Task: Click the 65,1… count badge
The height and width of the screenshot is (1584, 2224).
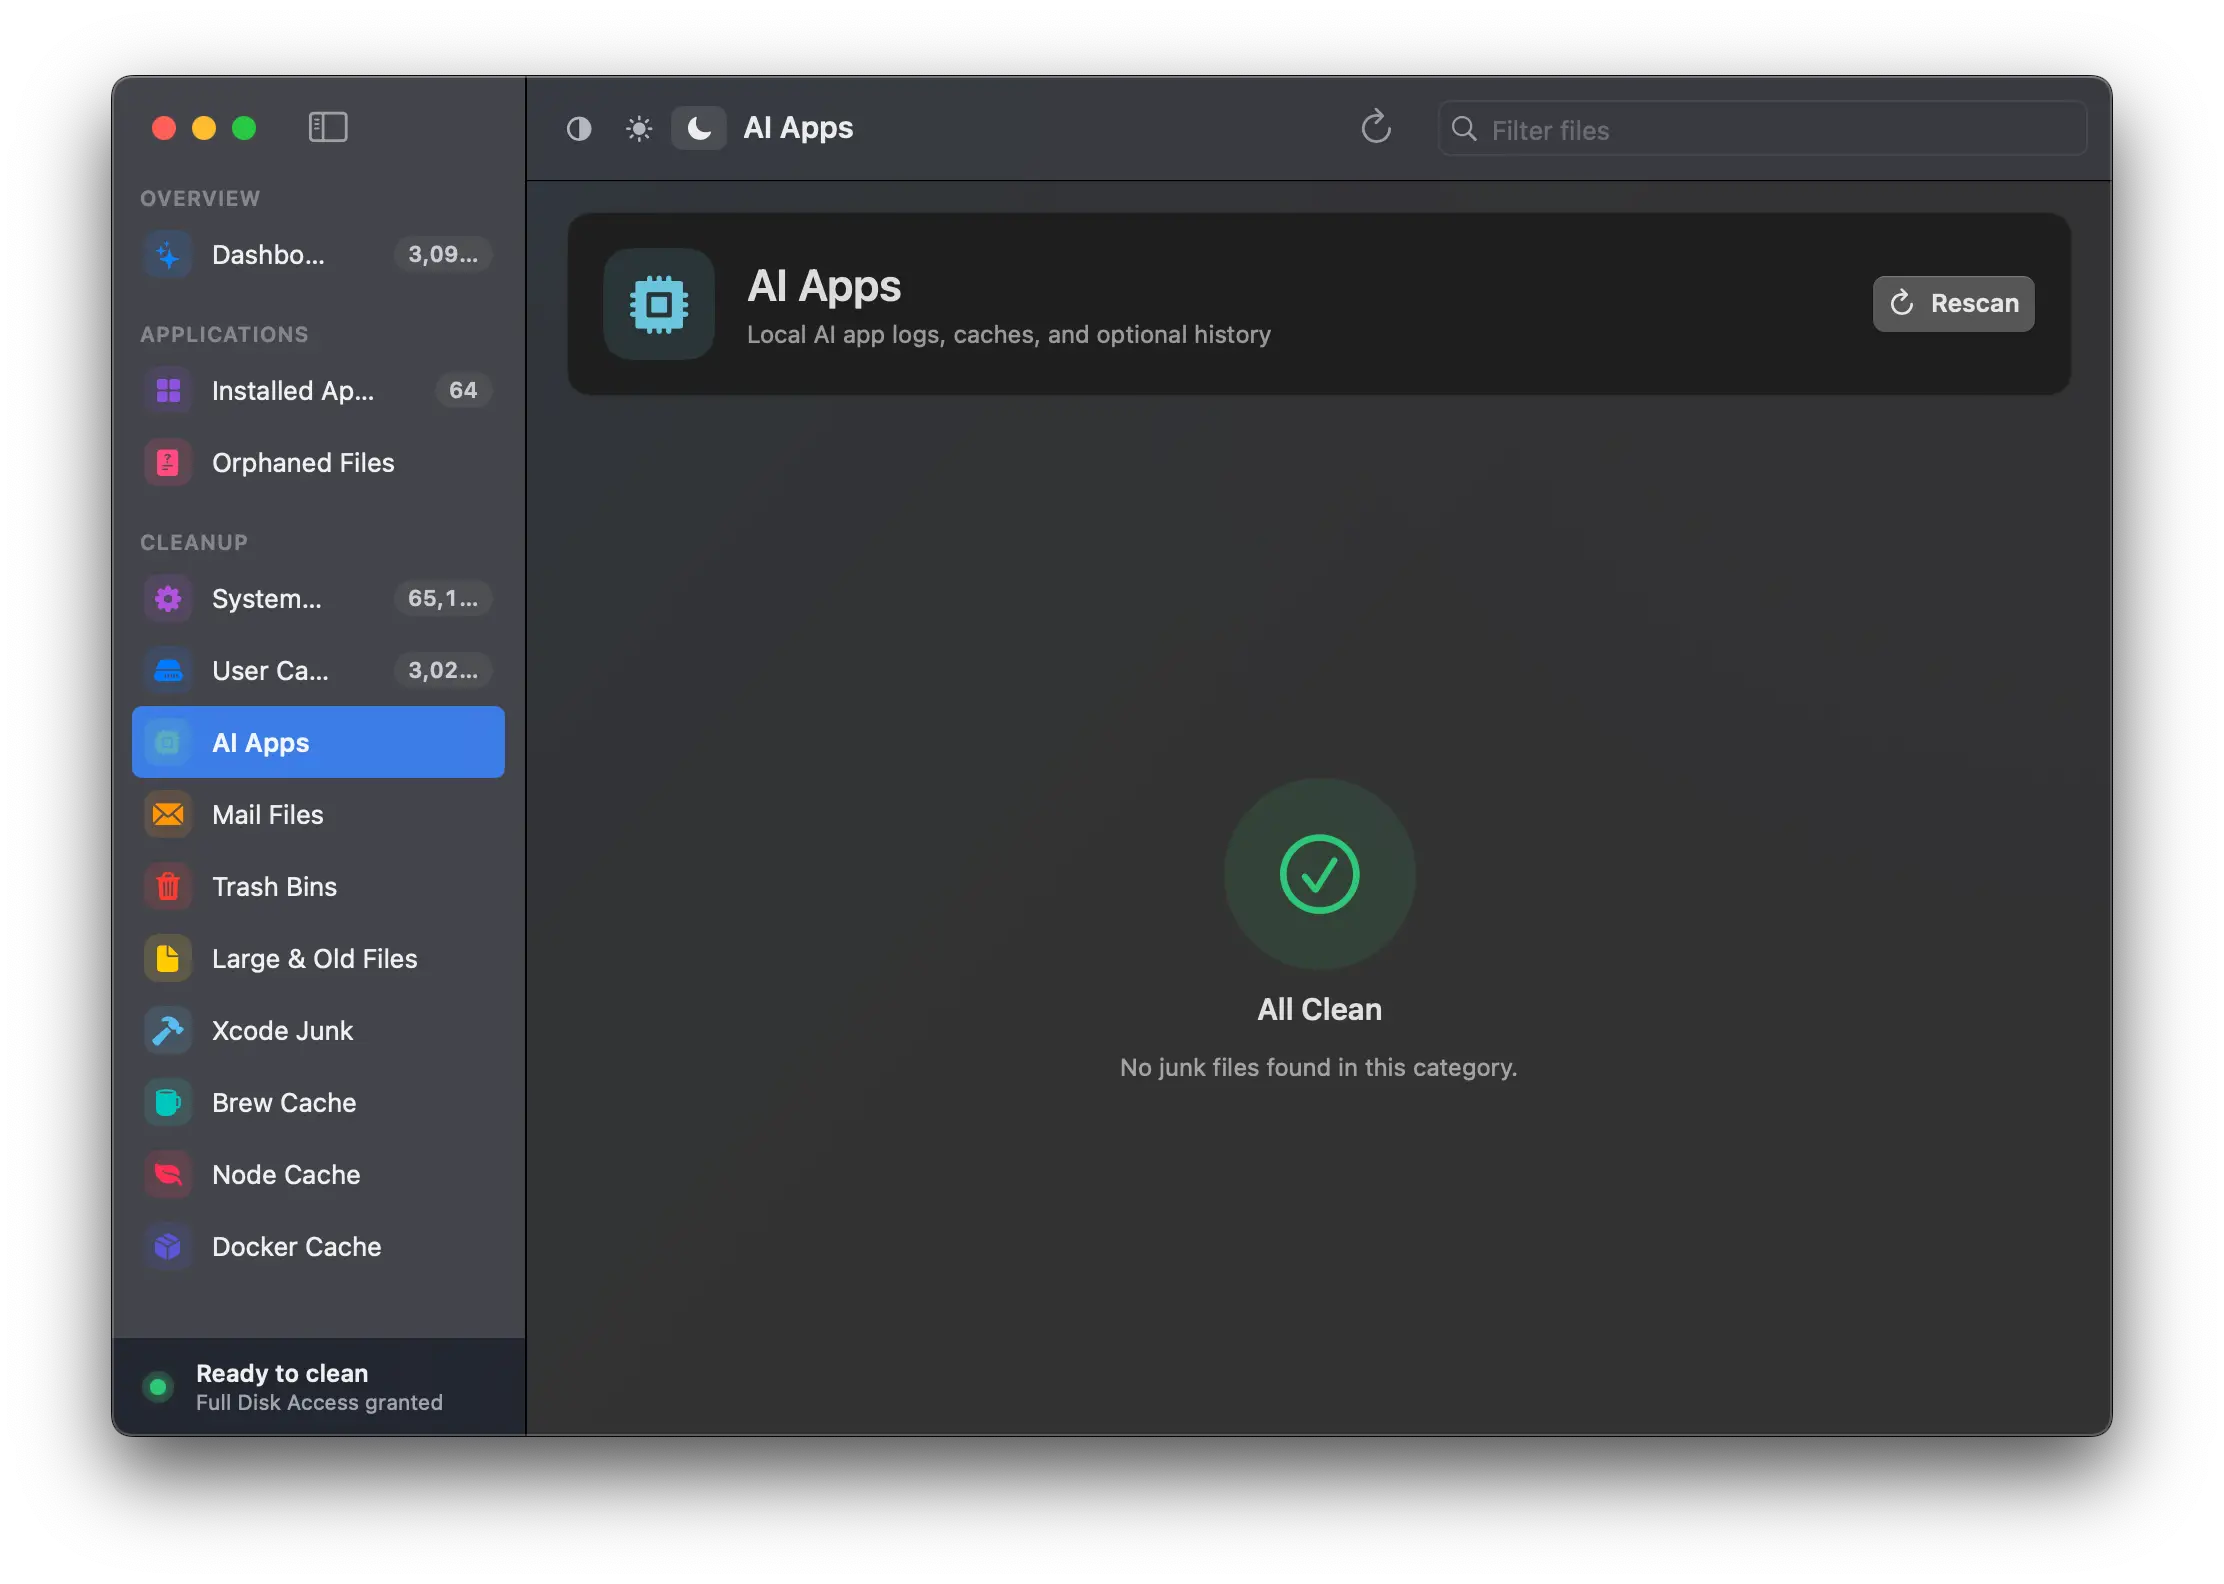Action: coord(443,599)
